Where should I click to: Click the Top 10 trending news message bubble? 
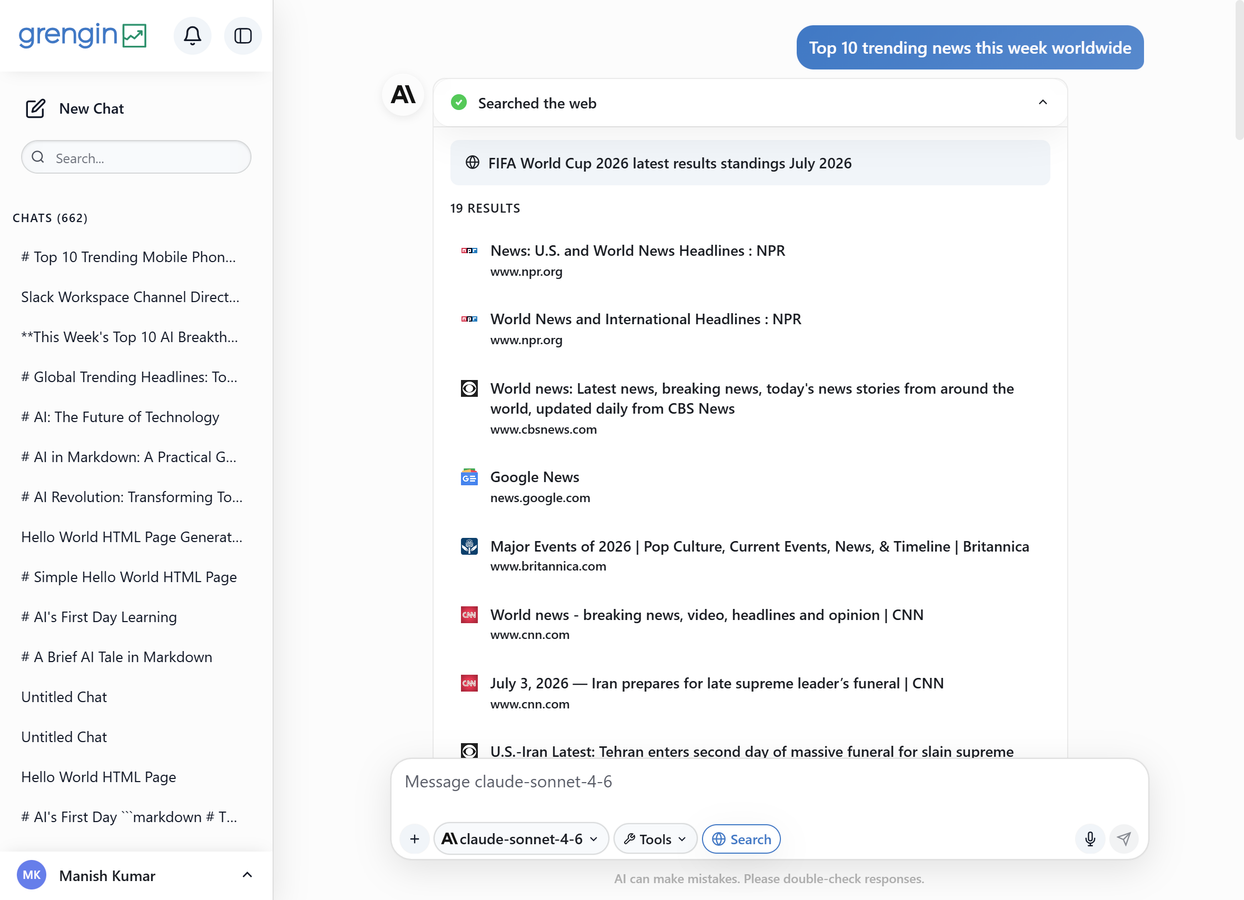970,48
